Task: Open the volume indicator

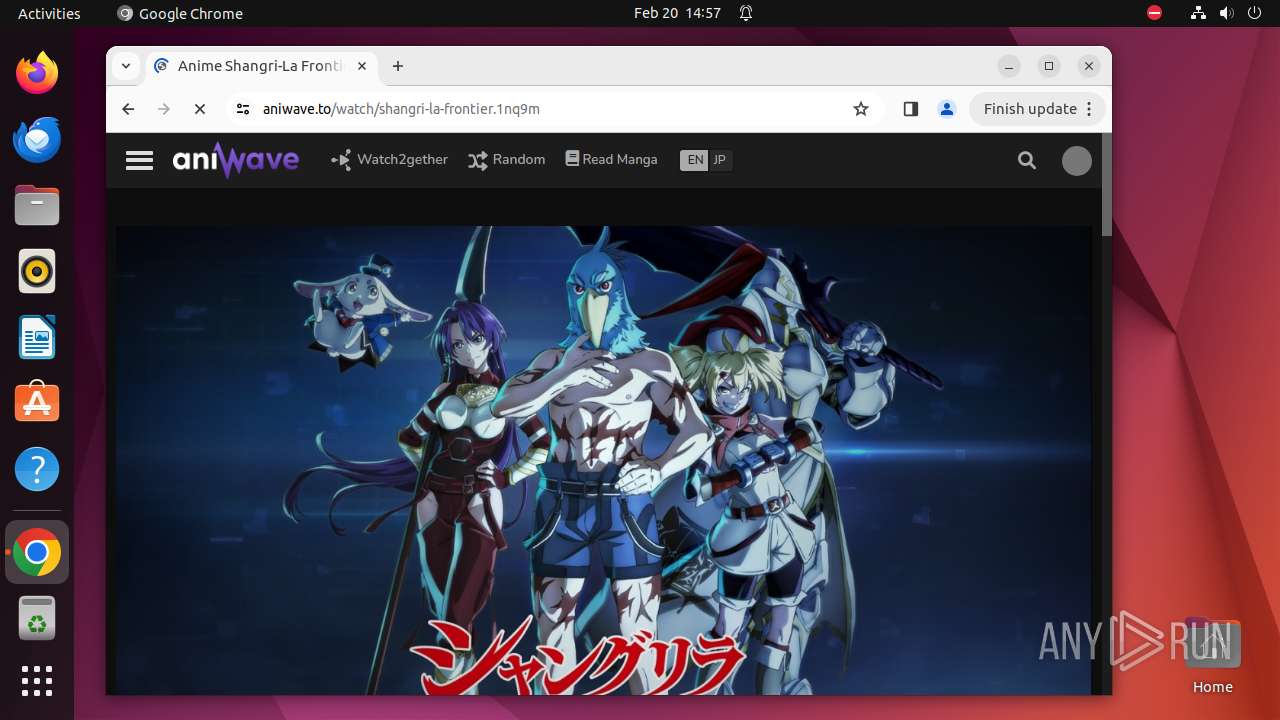Action: (1226, 13)
